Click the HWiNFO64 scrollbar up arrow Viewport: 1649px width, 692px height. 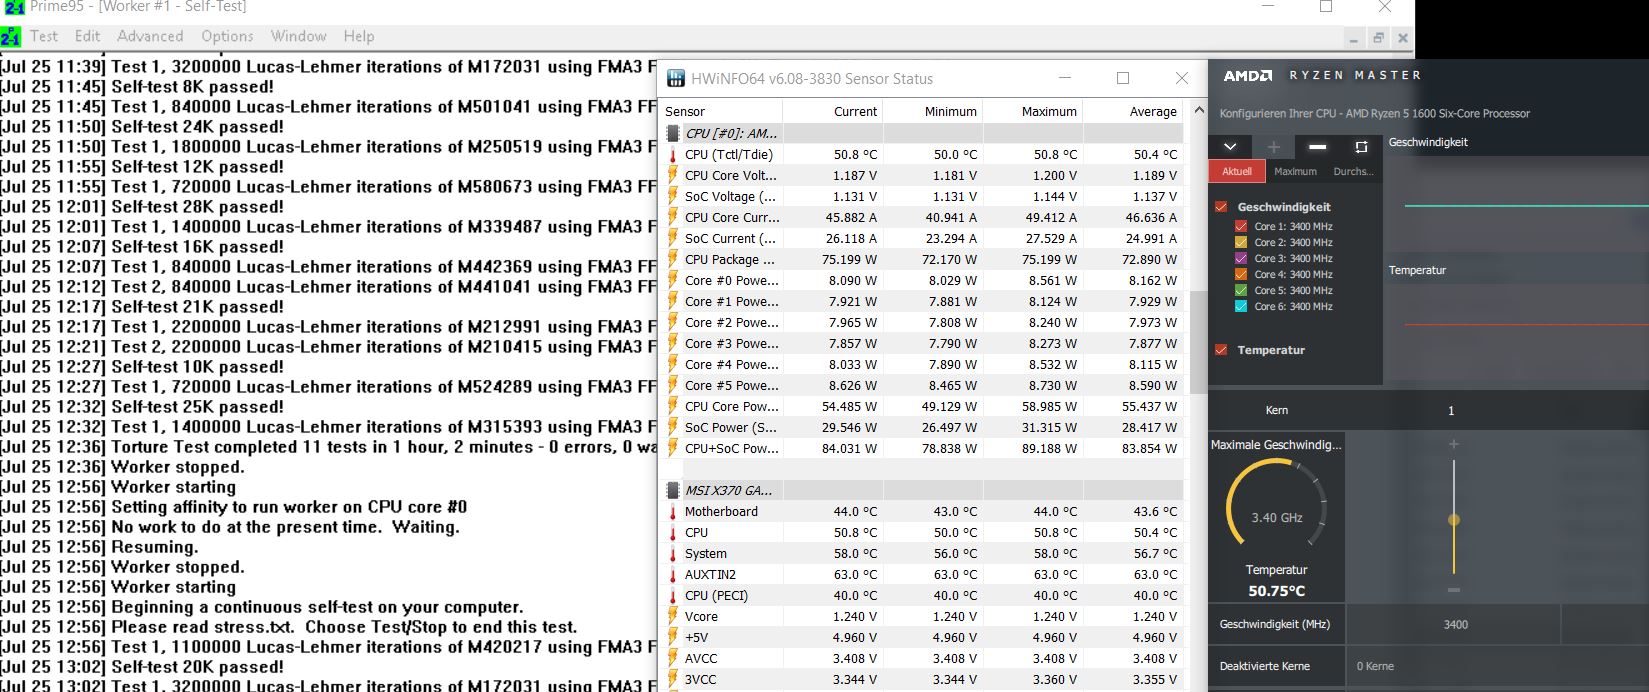pyautogui.click(x=1198, y=110)
